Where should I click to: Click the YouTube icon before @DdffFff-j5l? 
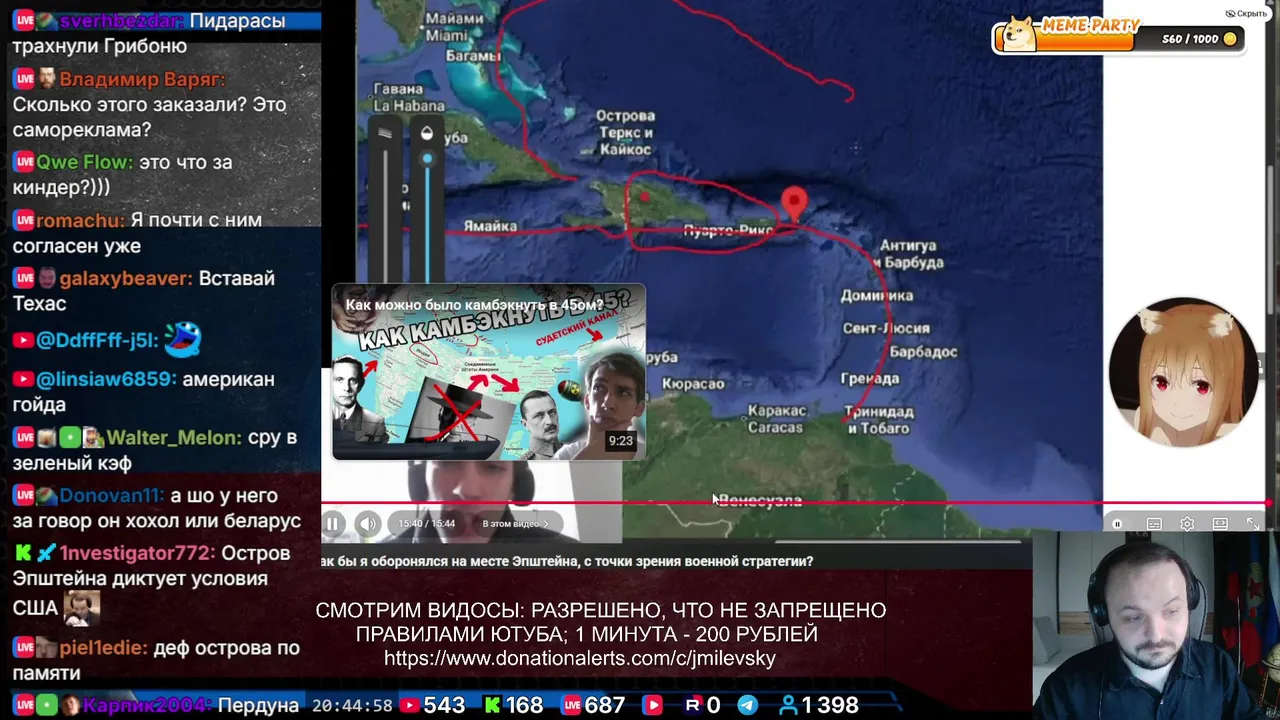click(x=23, y=340)
